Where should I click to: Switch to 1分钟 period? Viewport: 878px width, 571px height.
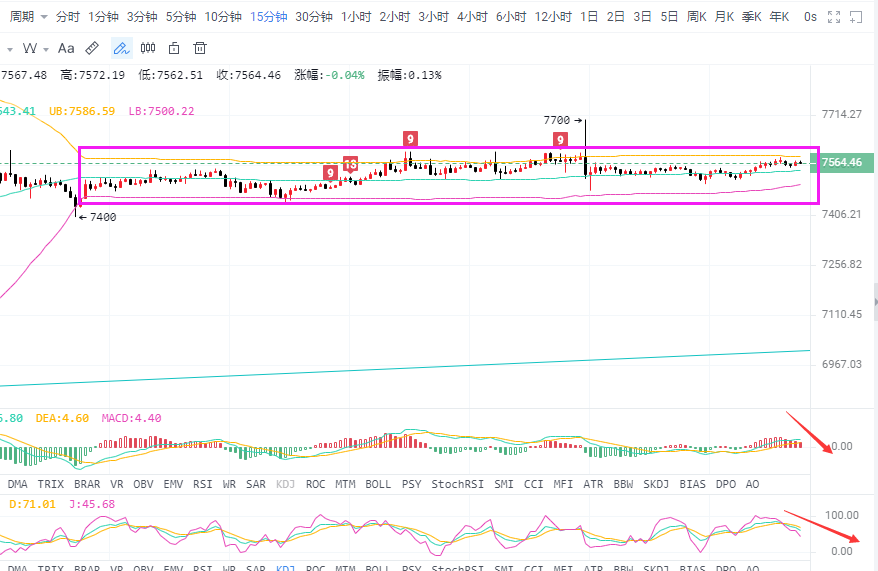pyautogui.click(x=103, y=17)
